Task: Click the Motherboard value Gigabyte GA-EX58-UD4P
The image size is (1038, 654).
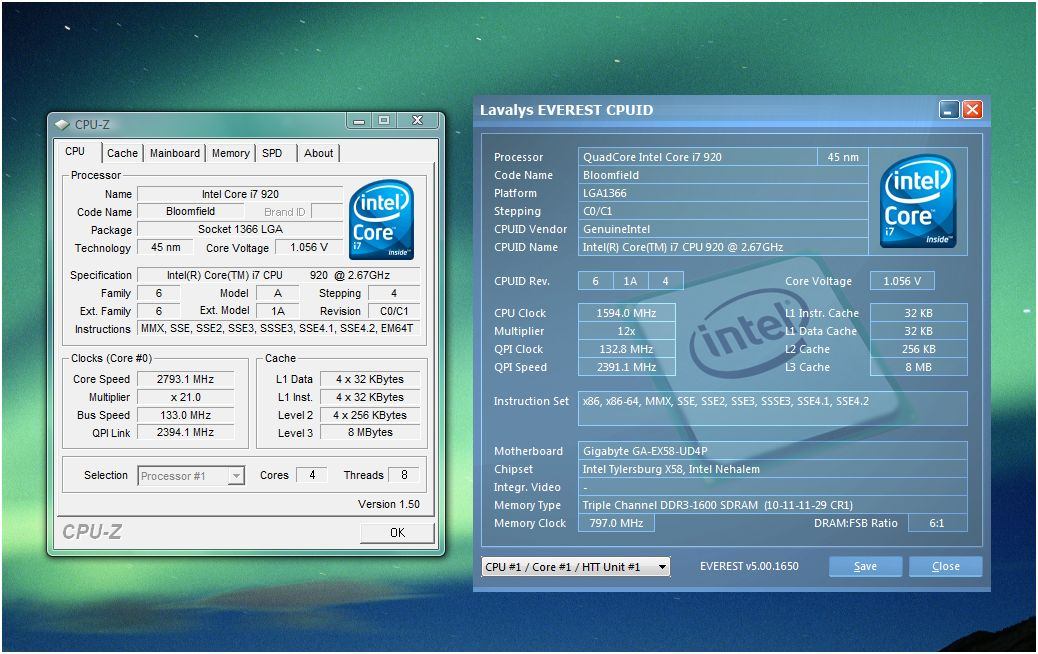Action: pos(772,451)
